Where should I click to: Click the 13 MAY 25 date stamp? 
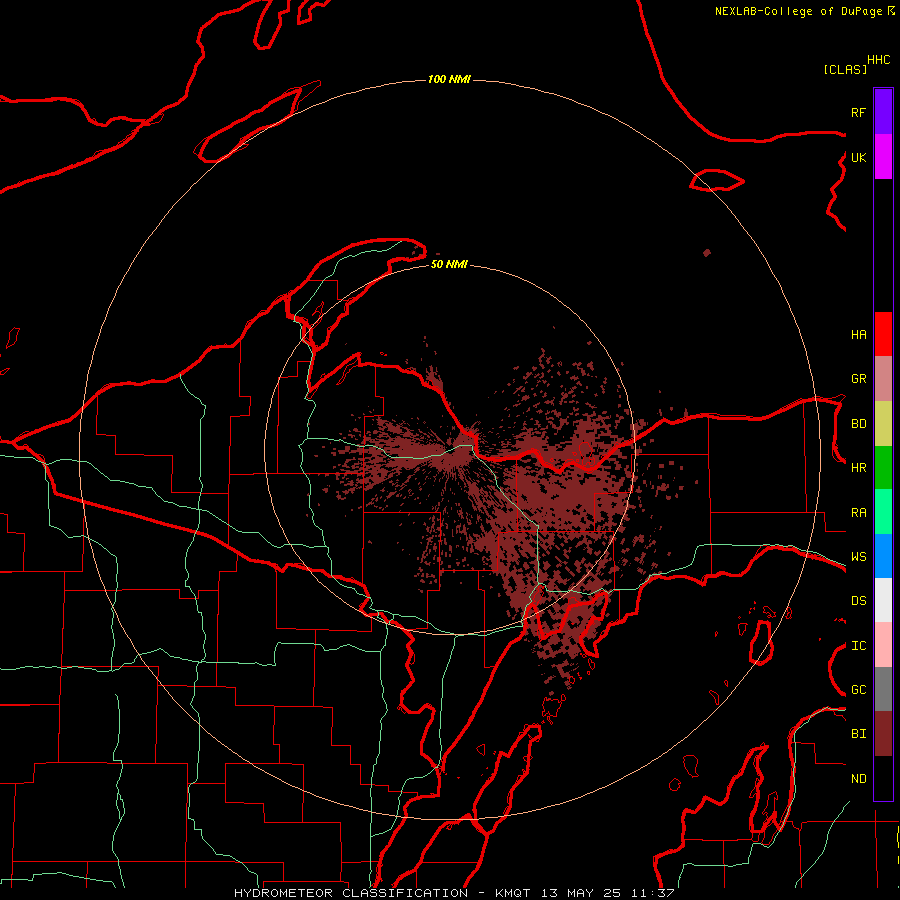pos(582,893)
